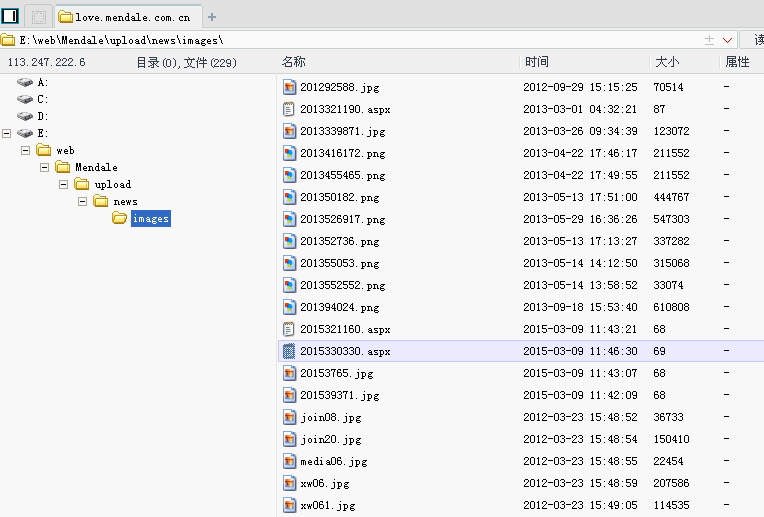Select file name 201539371.jpg

(340, 395)
